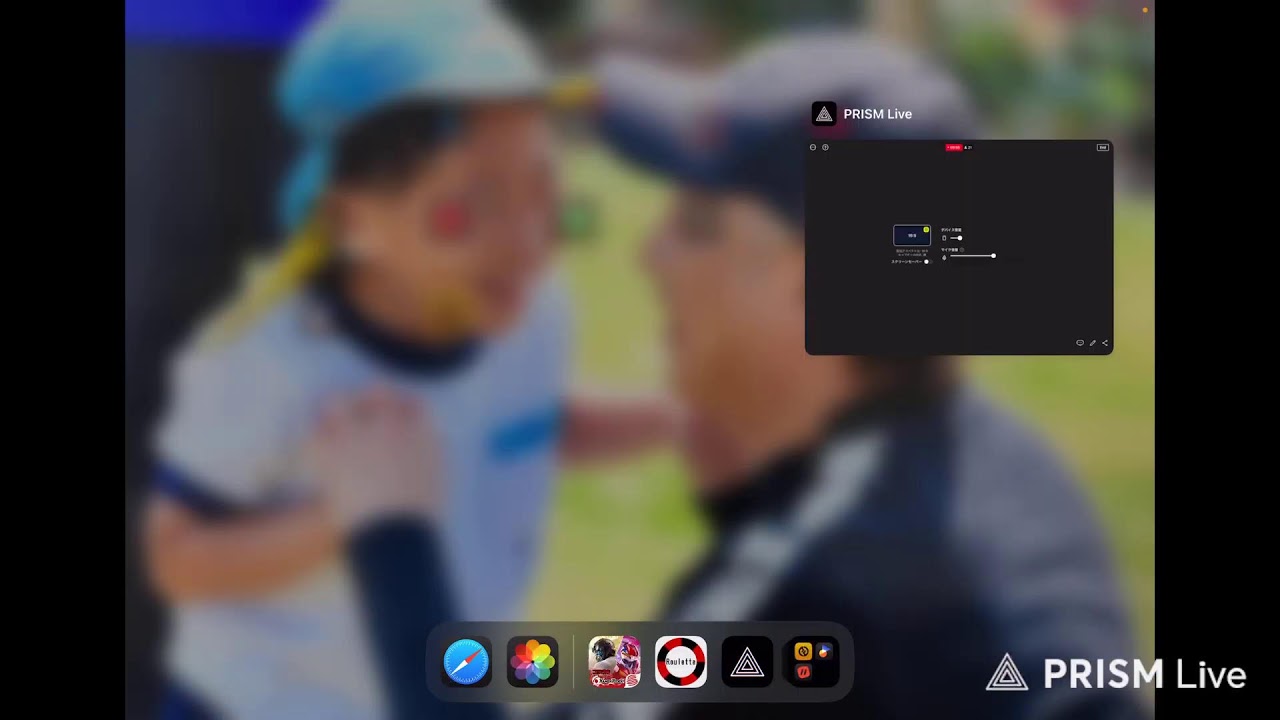Open PRISM Live triangle icon in dock
The image size is (1280, 720).
tap(747, 662)
